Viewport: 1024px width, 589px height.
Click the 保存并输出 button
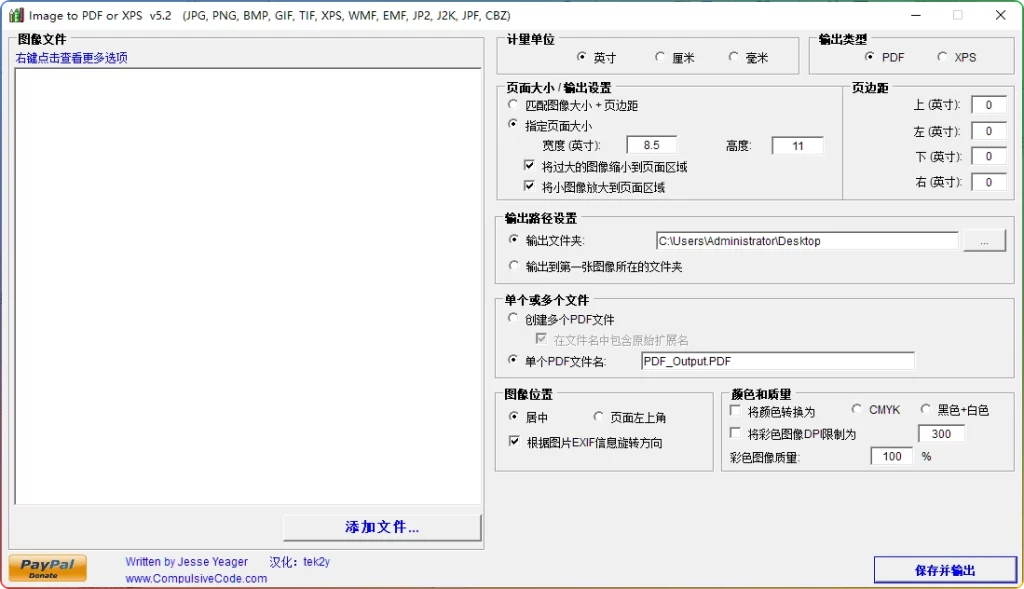click(944, 568)
